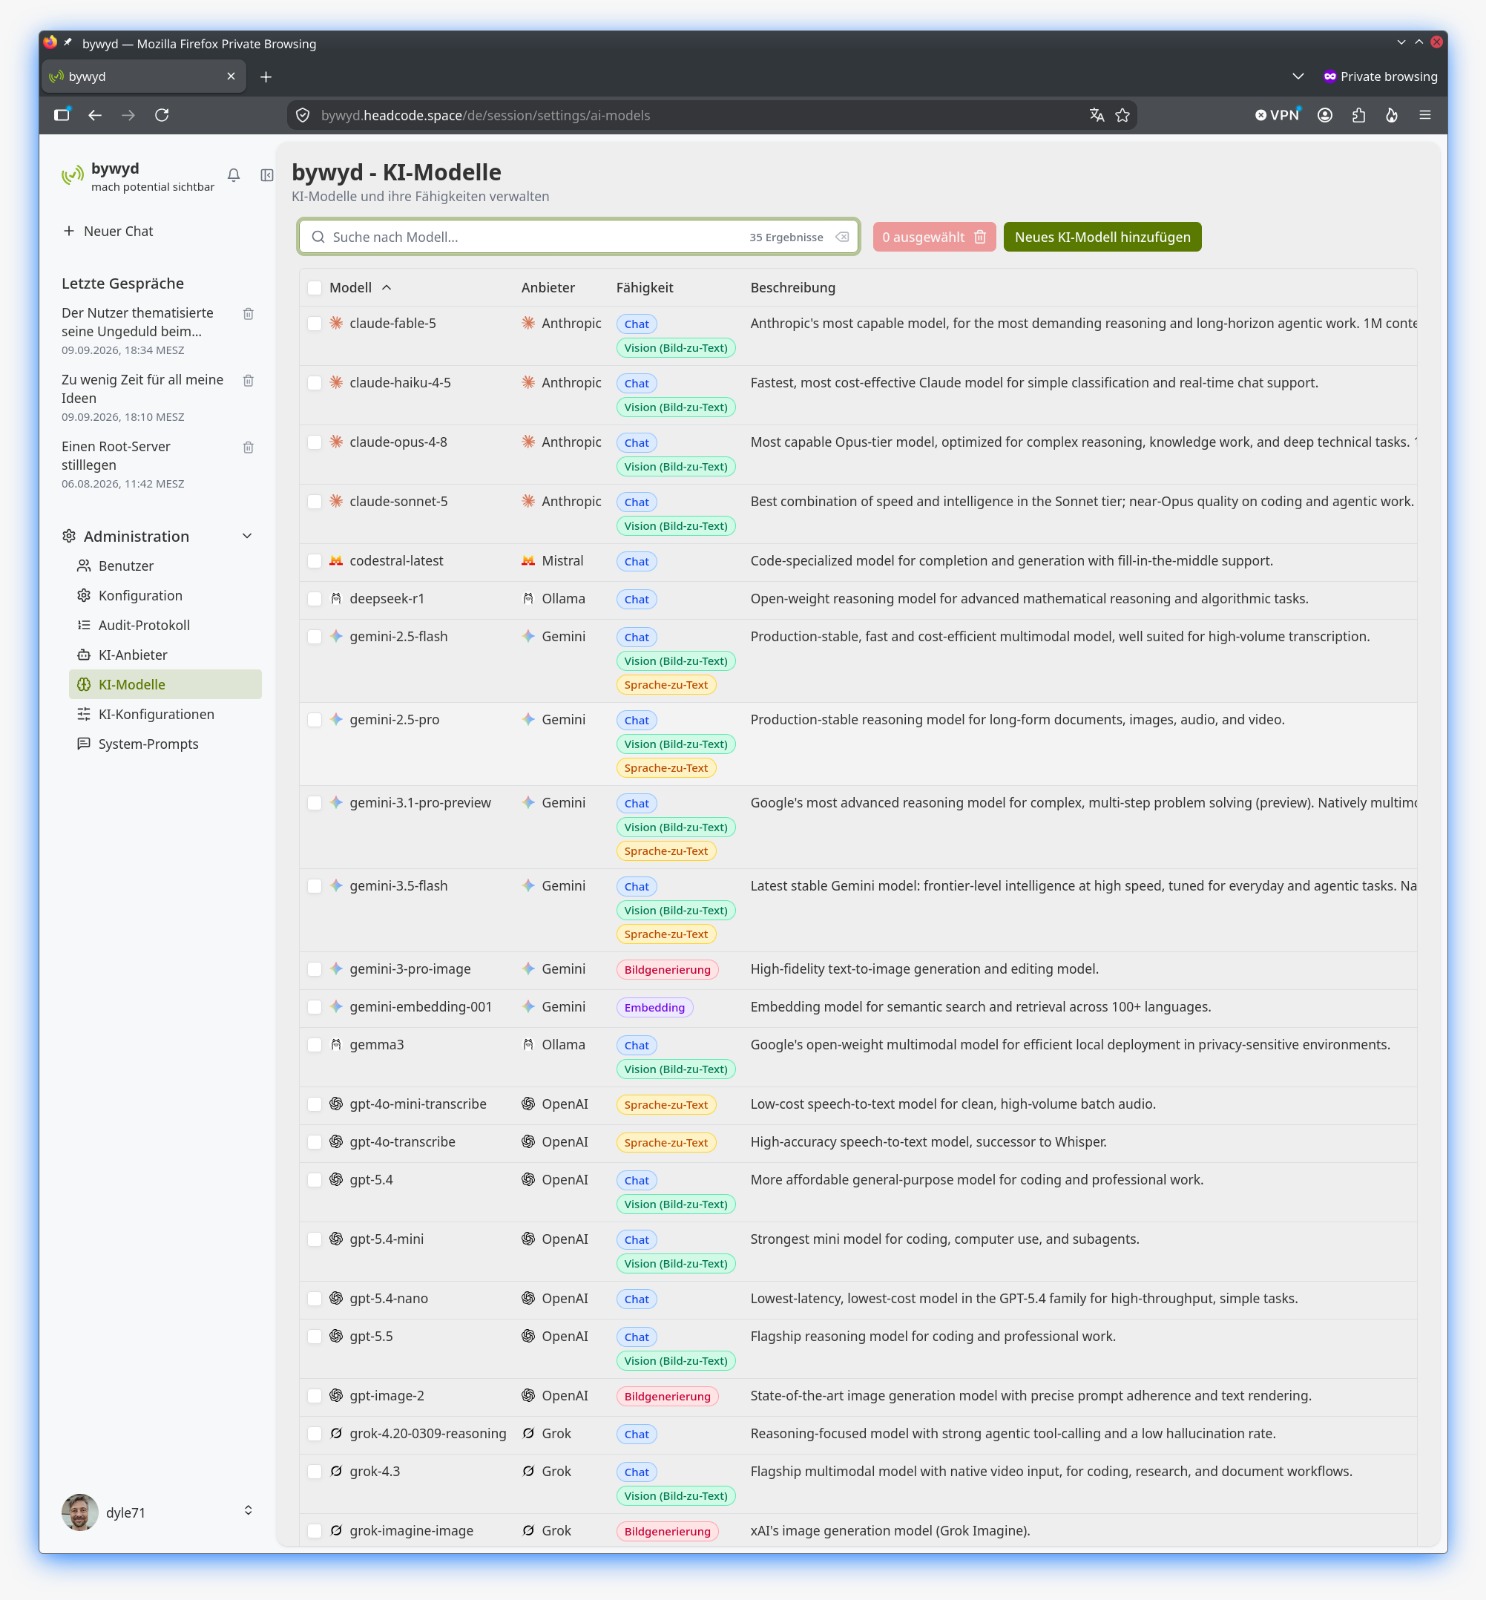Open Konfiguration in the sidebar
This screenshot has width=1486, height=1600.
point(165,596)
